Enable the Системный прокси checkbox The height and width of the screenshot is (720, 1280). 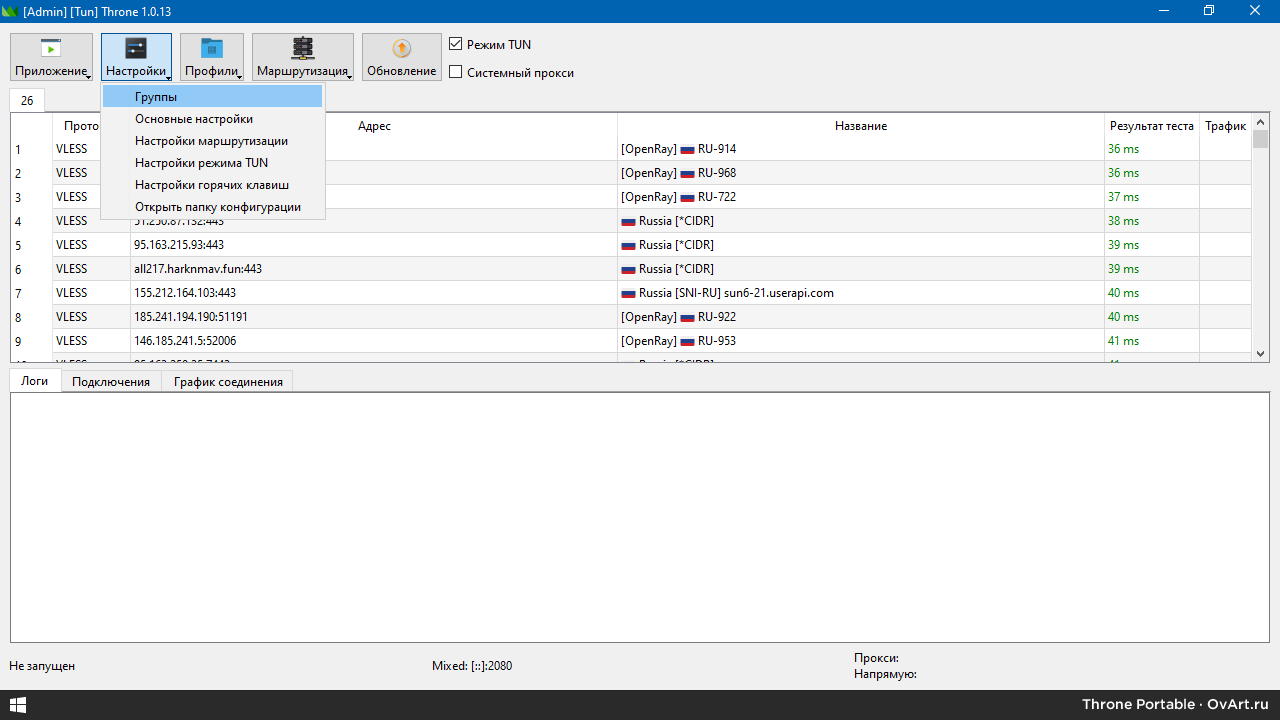456,72
